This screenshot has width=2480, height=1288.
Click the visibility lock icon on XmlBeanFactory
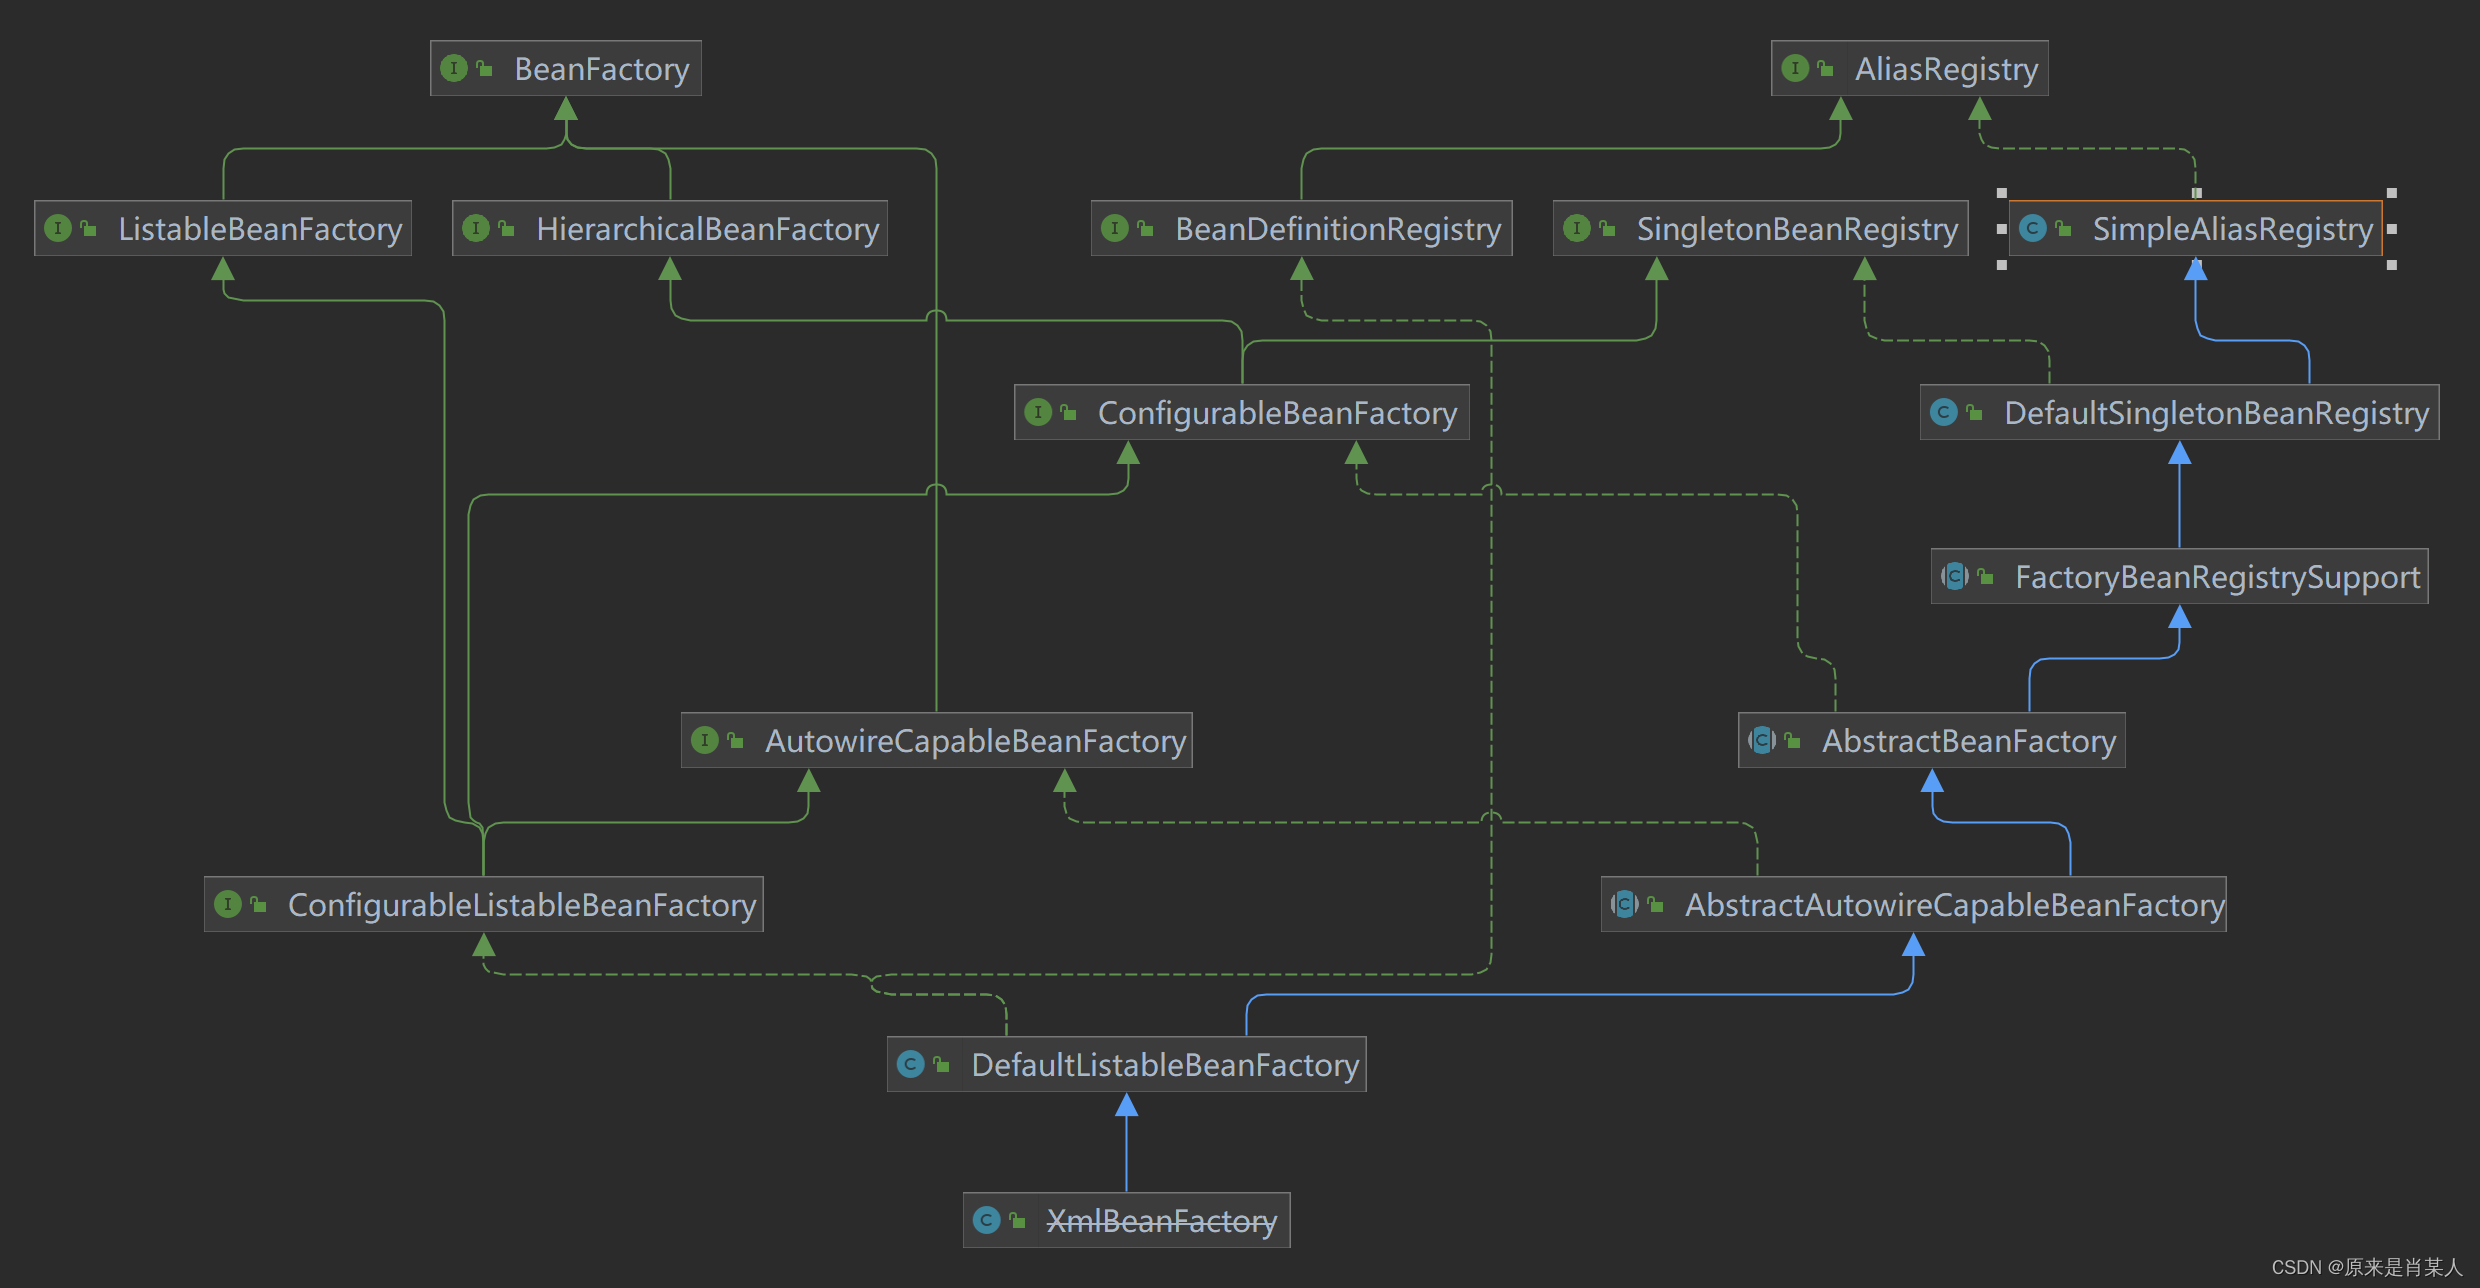point(1017,1221)
